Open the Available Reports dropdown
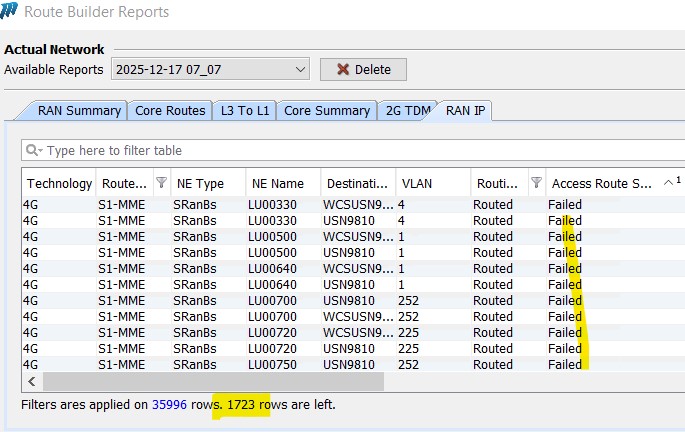The width and height of the screenshot is (685, 432). pos(301,70)
